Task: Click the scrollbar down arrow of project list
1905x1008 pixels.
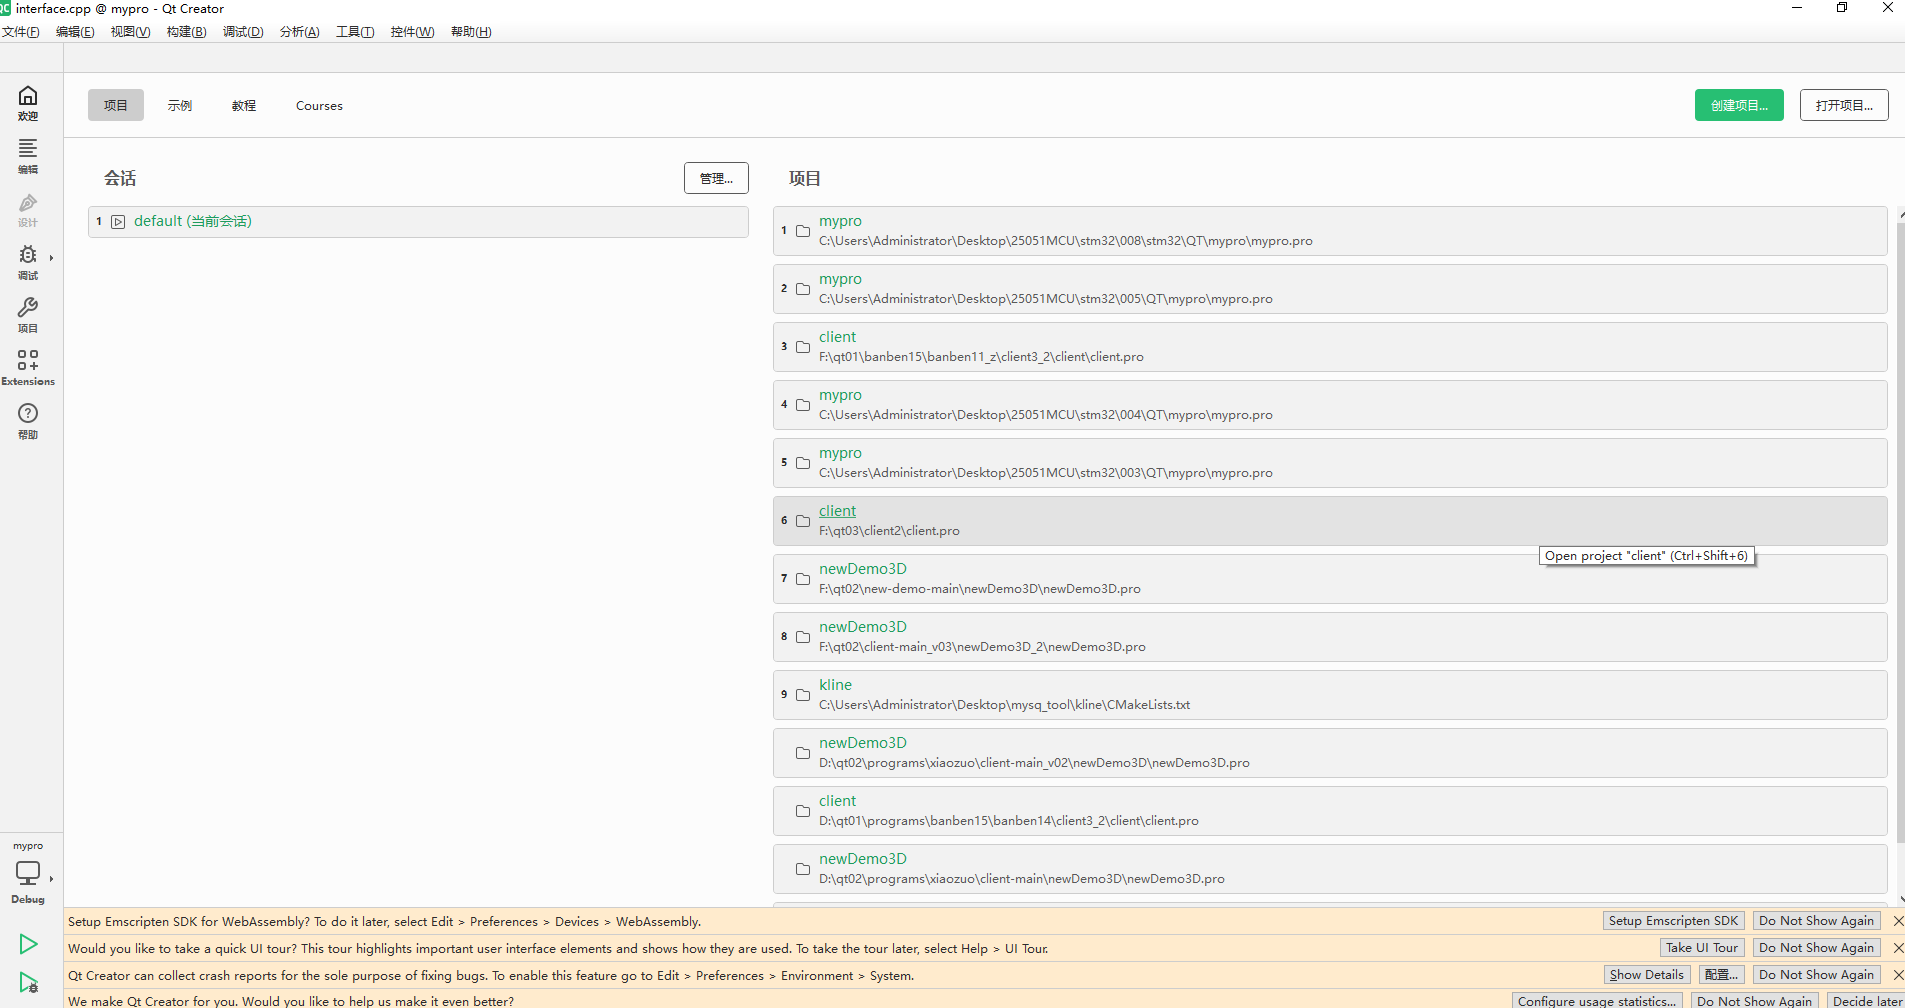Action: [x=1900, y=898]
